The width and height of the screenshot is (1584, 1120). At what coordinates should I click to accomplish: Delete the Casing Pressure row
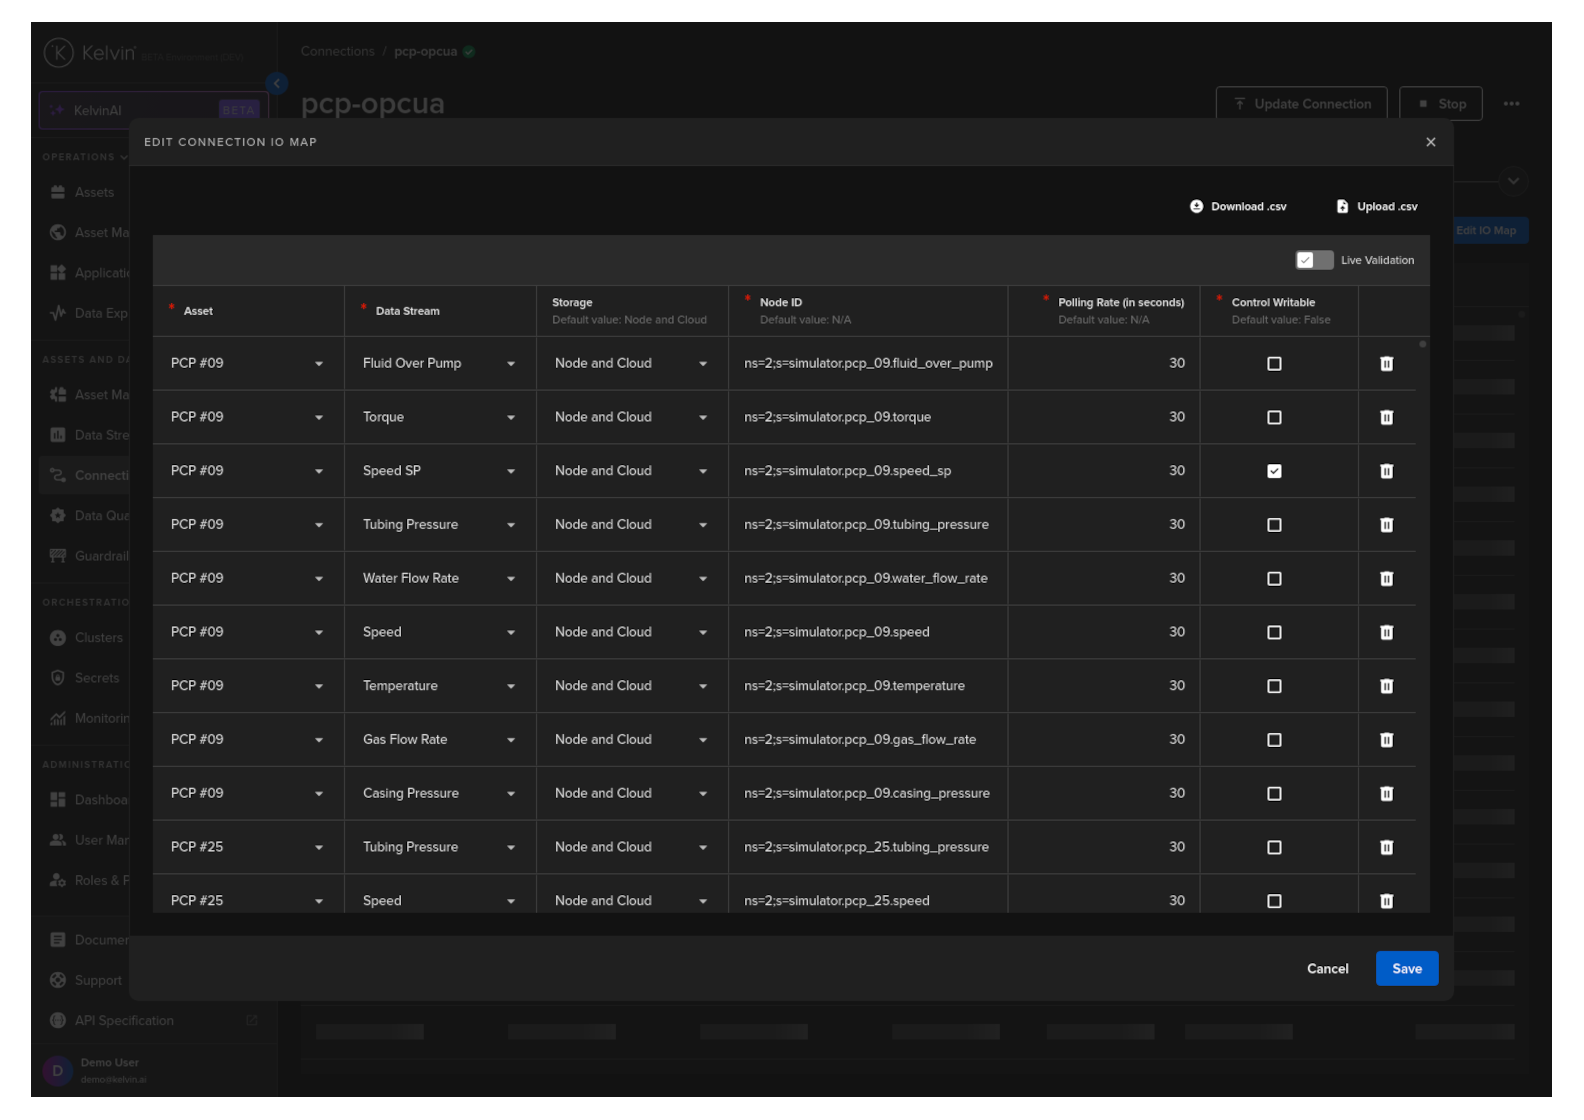tap(1386, 794)
